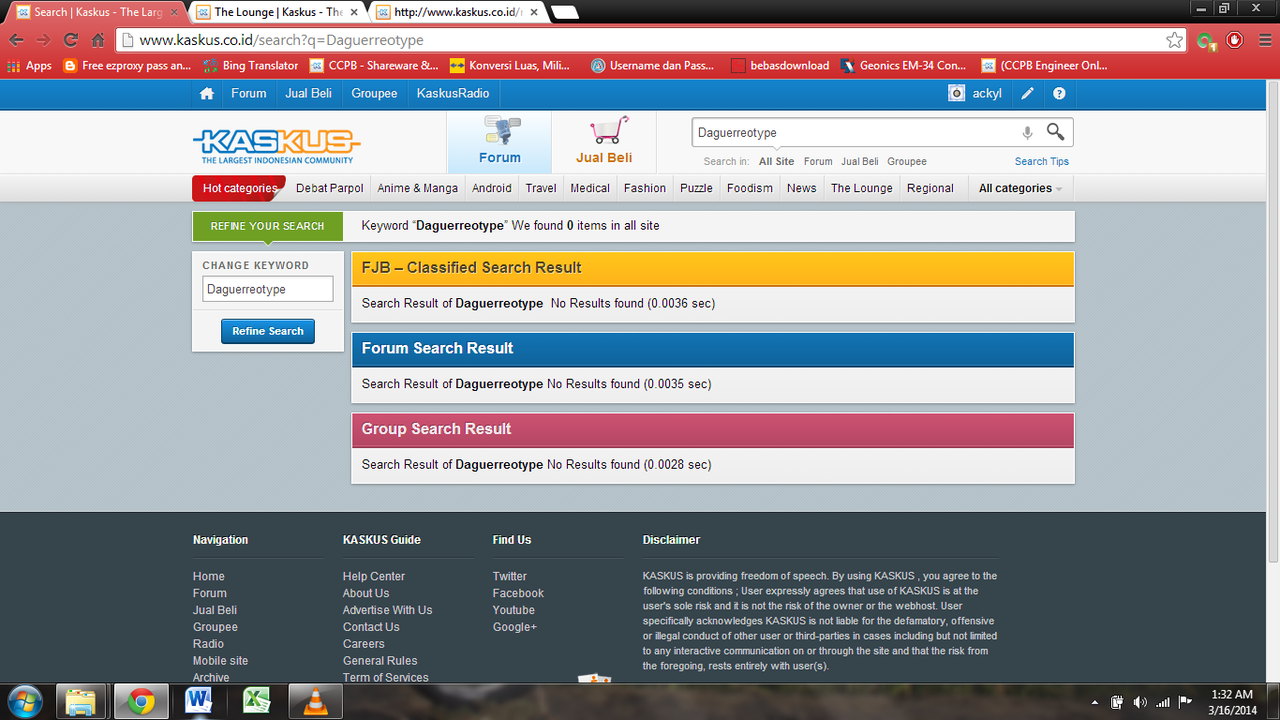Switch to Chrome in the taskbar

[x=141, y=701]
